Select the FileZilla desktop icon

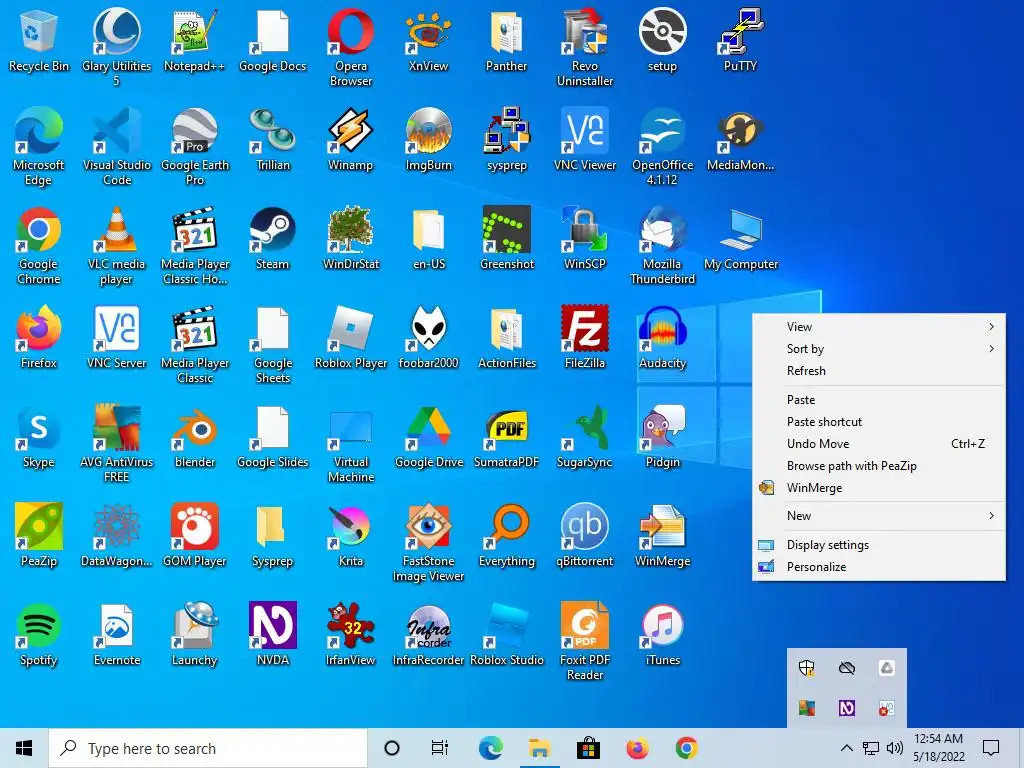[584, 338]
